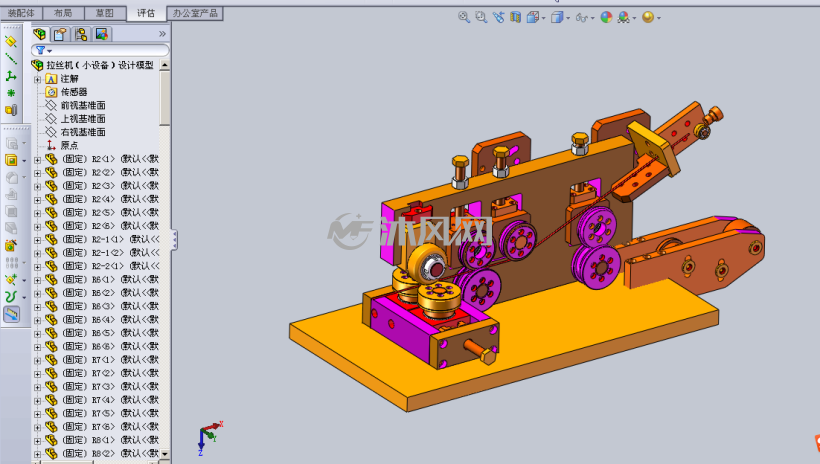Click the Apply Scene icon
The image size is (820, 464).
[x=623, y=17]
